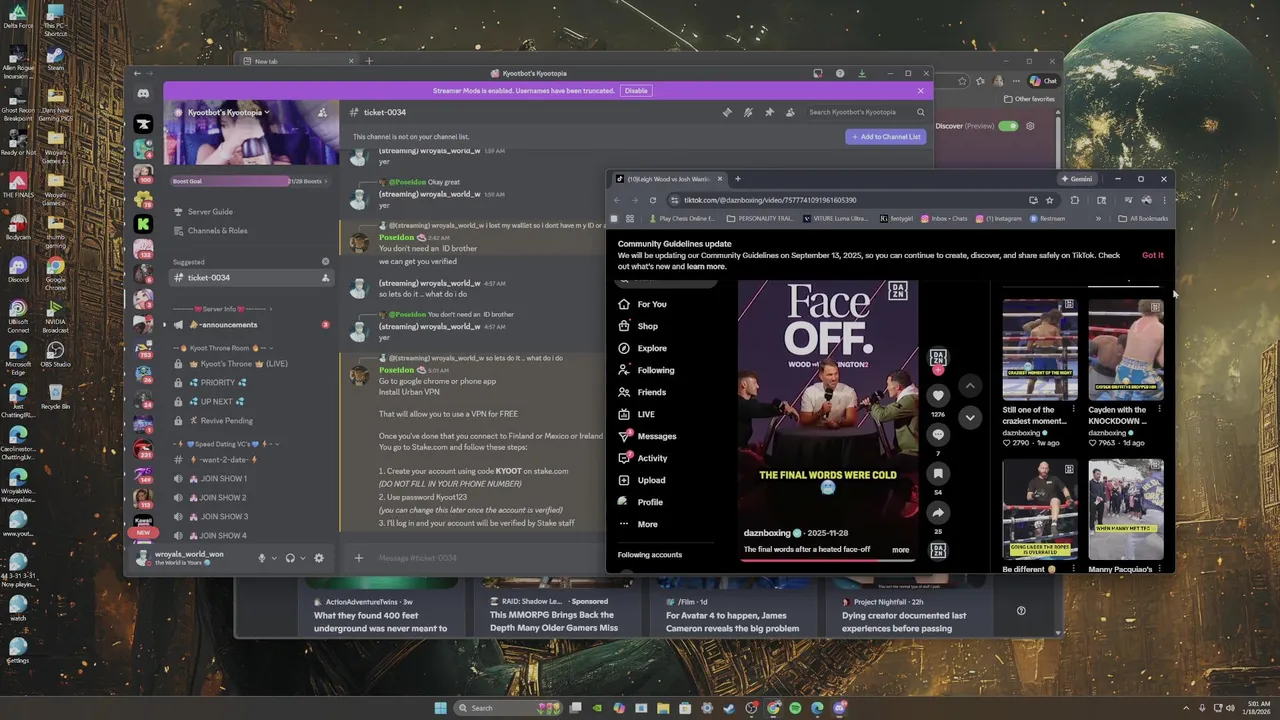Bookmark this page with star icon in Chrome
This screenshot has width=1280, height=720.
tap(1049, 200)
